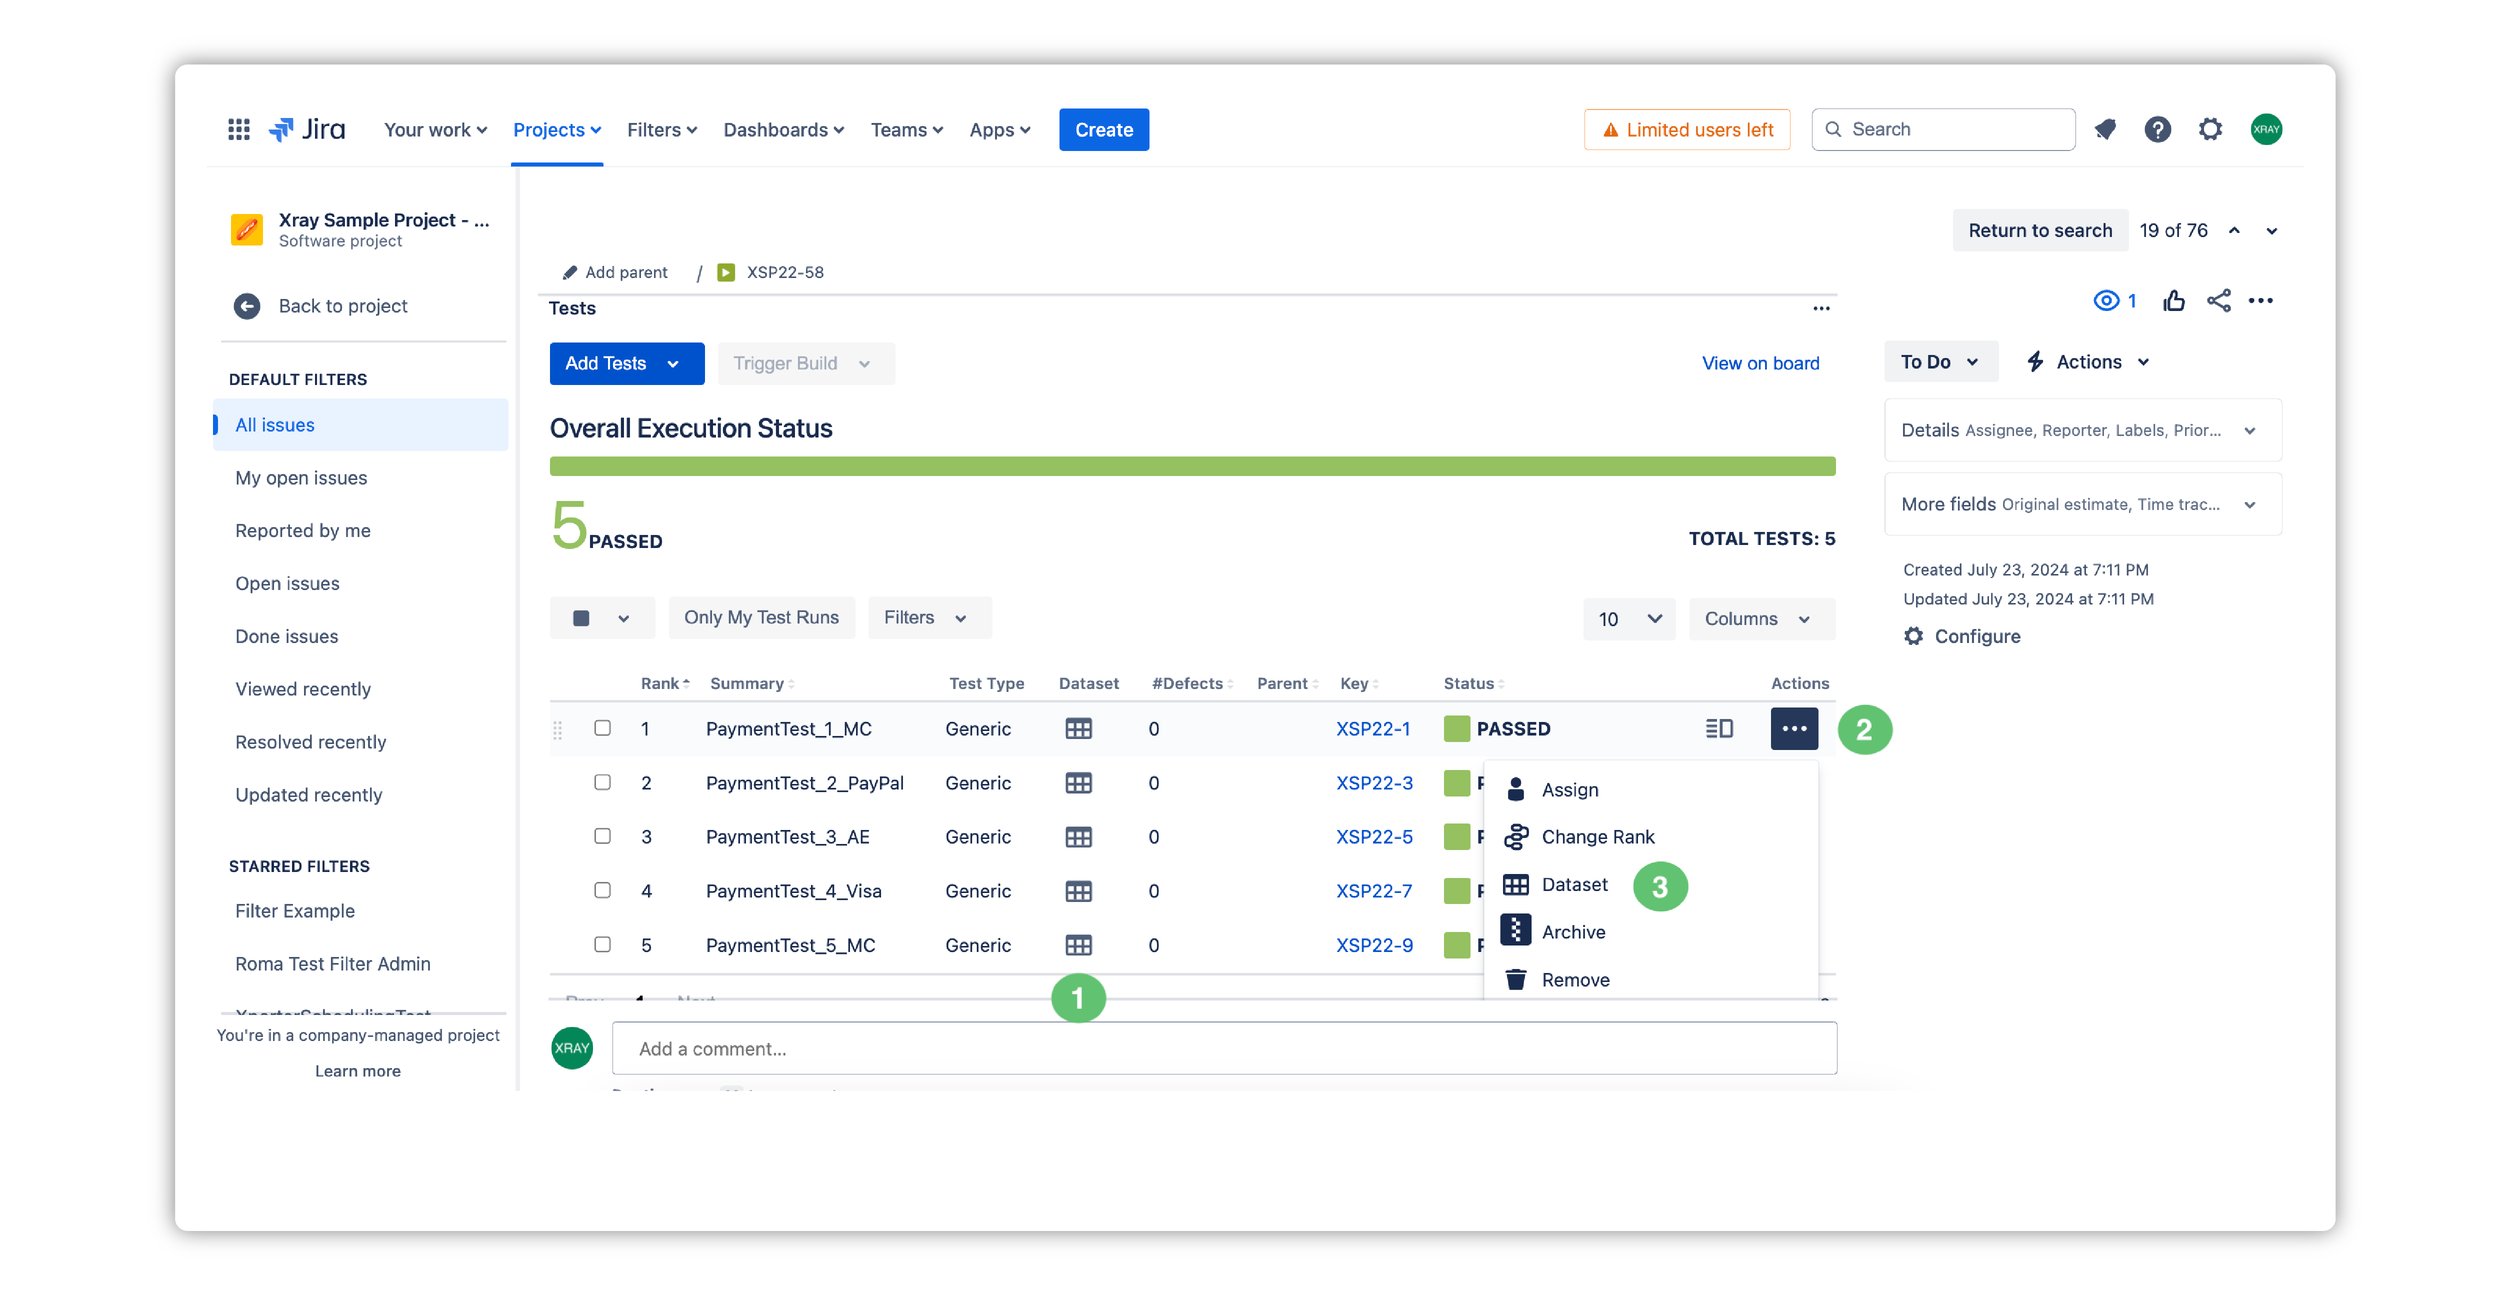The height and width of the screenshot is (1296, 2511).
Task: Check the checkbox for PaymentTest_1_MC
Action: click(602, 728)
